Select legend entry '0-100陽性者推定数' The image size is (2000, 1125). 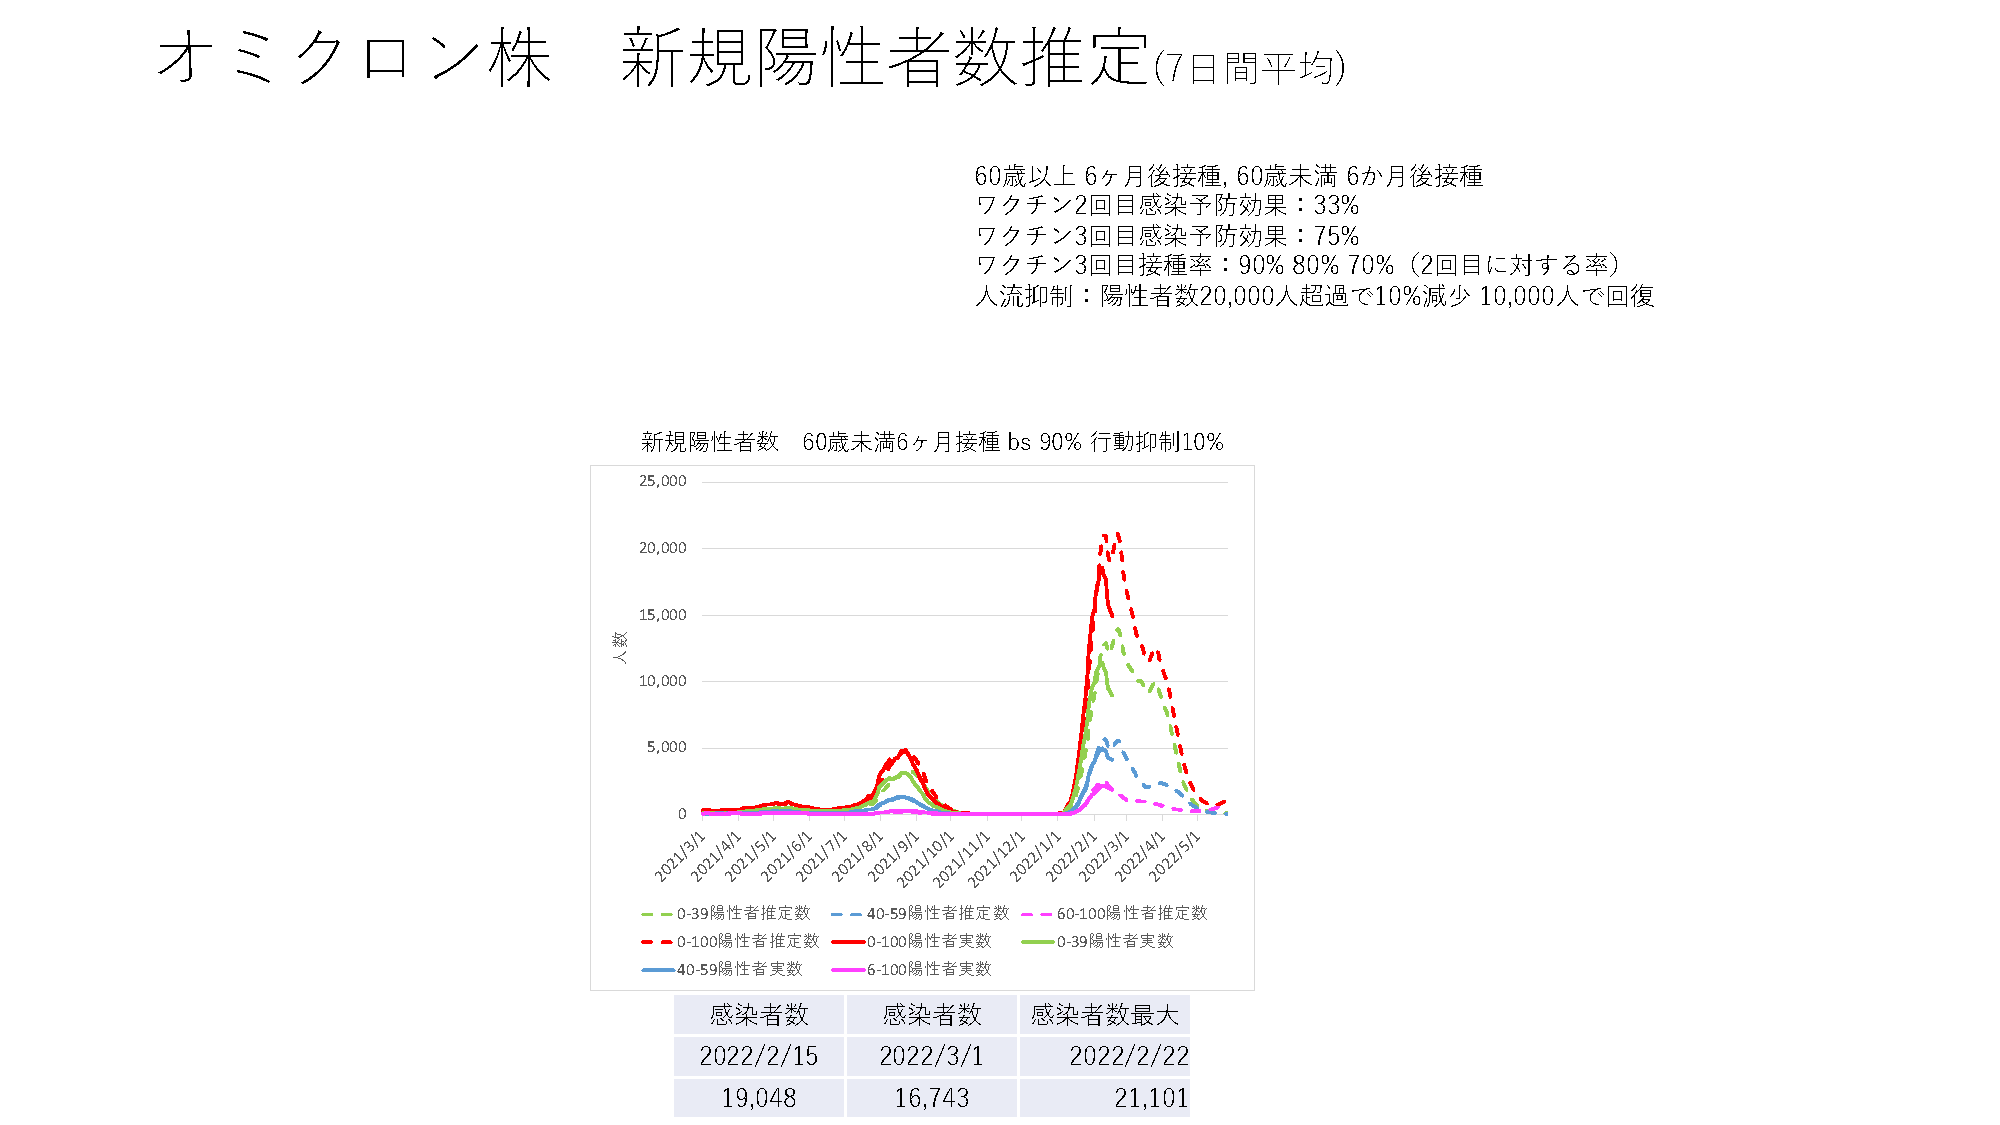point(730,941)
